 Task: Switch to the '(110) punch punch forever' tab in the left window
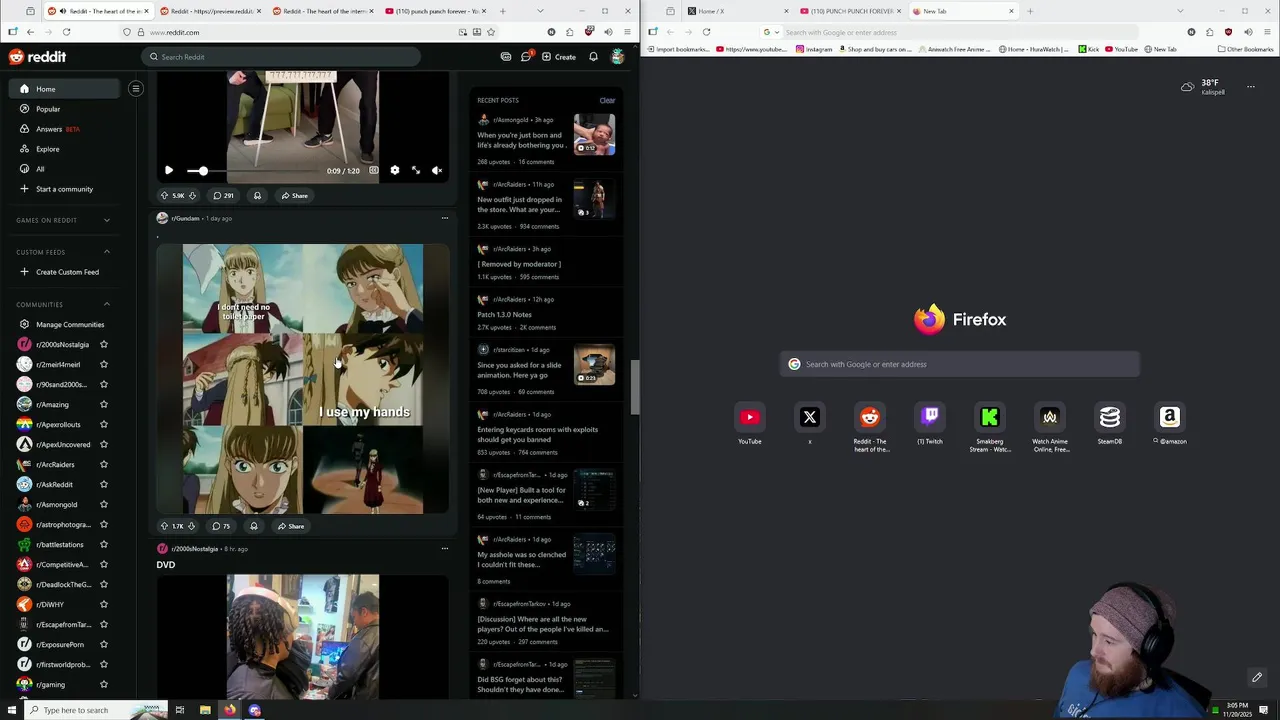436,11
